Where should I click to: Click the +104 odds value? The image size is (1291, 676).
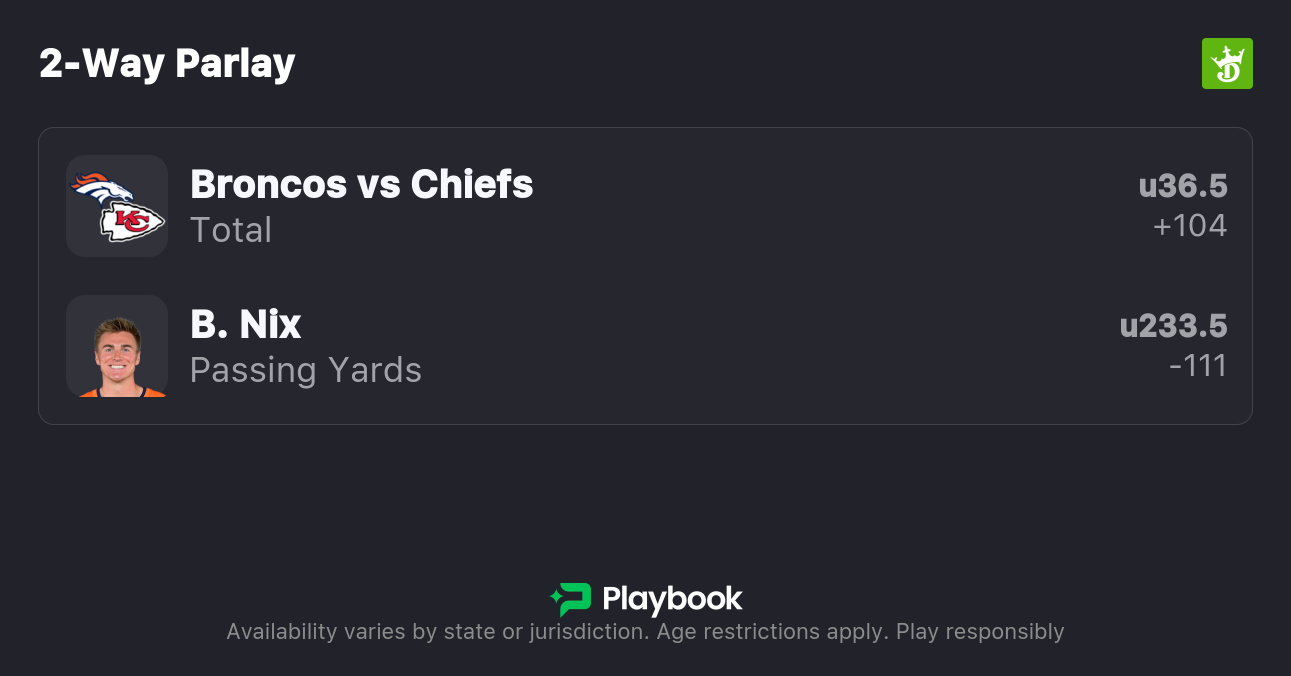click(1189, 226)
